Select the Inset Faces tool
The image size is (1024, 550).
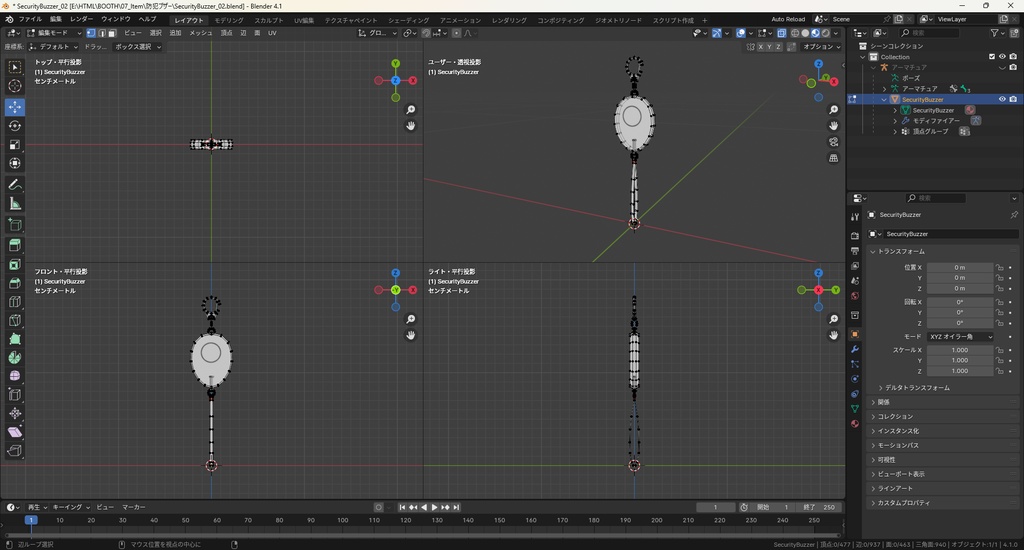[14, 265]
